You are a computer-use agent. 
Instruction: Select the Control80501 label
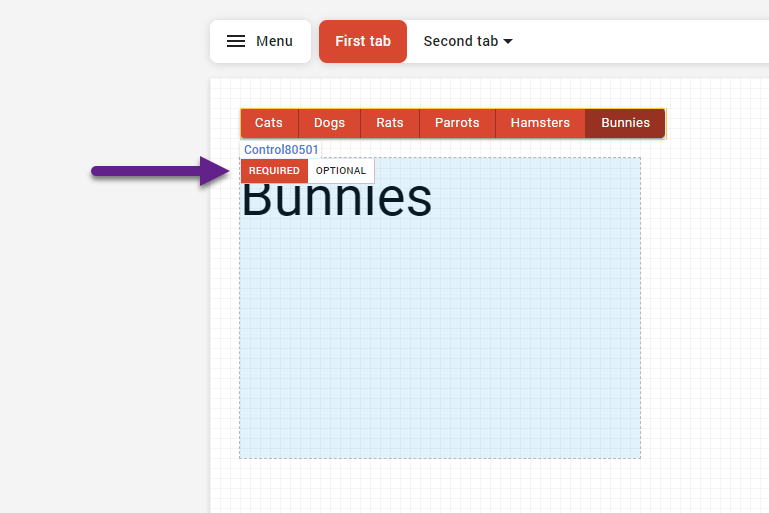point(281,150)
